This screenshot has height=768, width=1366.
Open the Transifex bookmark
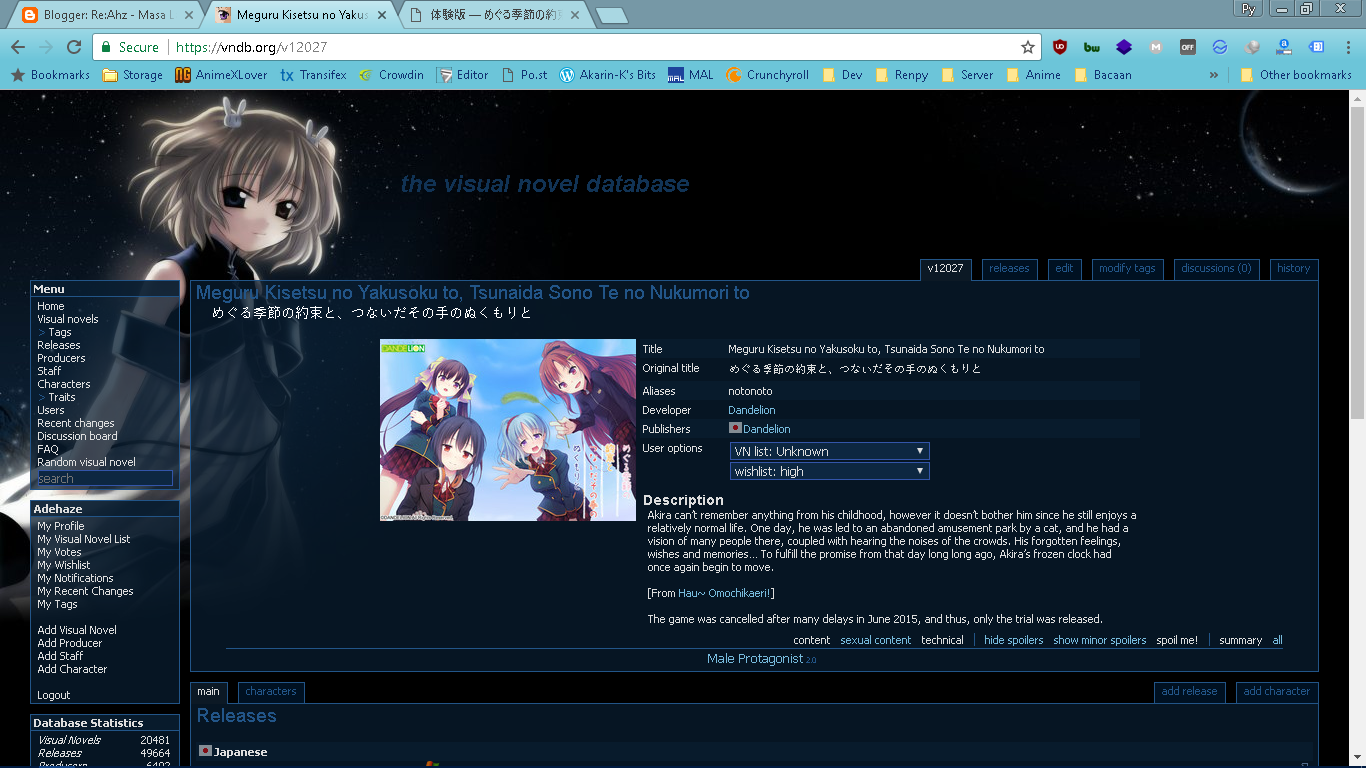click(x=313, y=75)
